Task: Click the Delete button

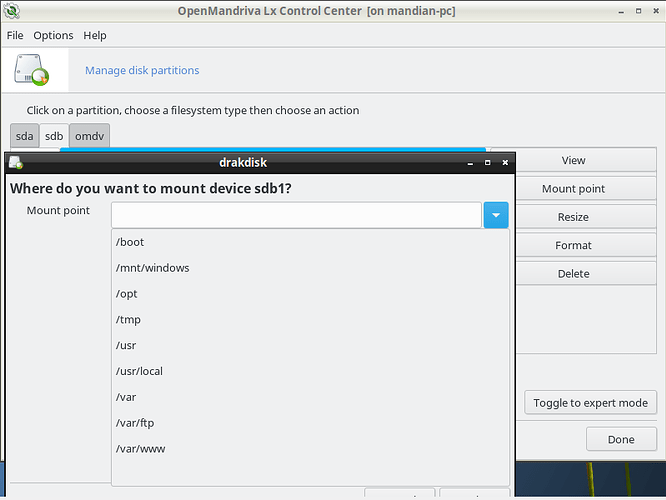Action: (573, 274)
